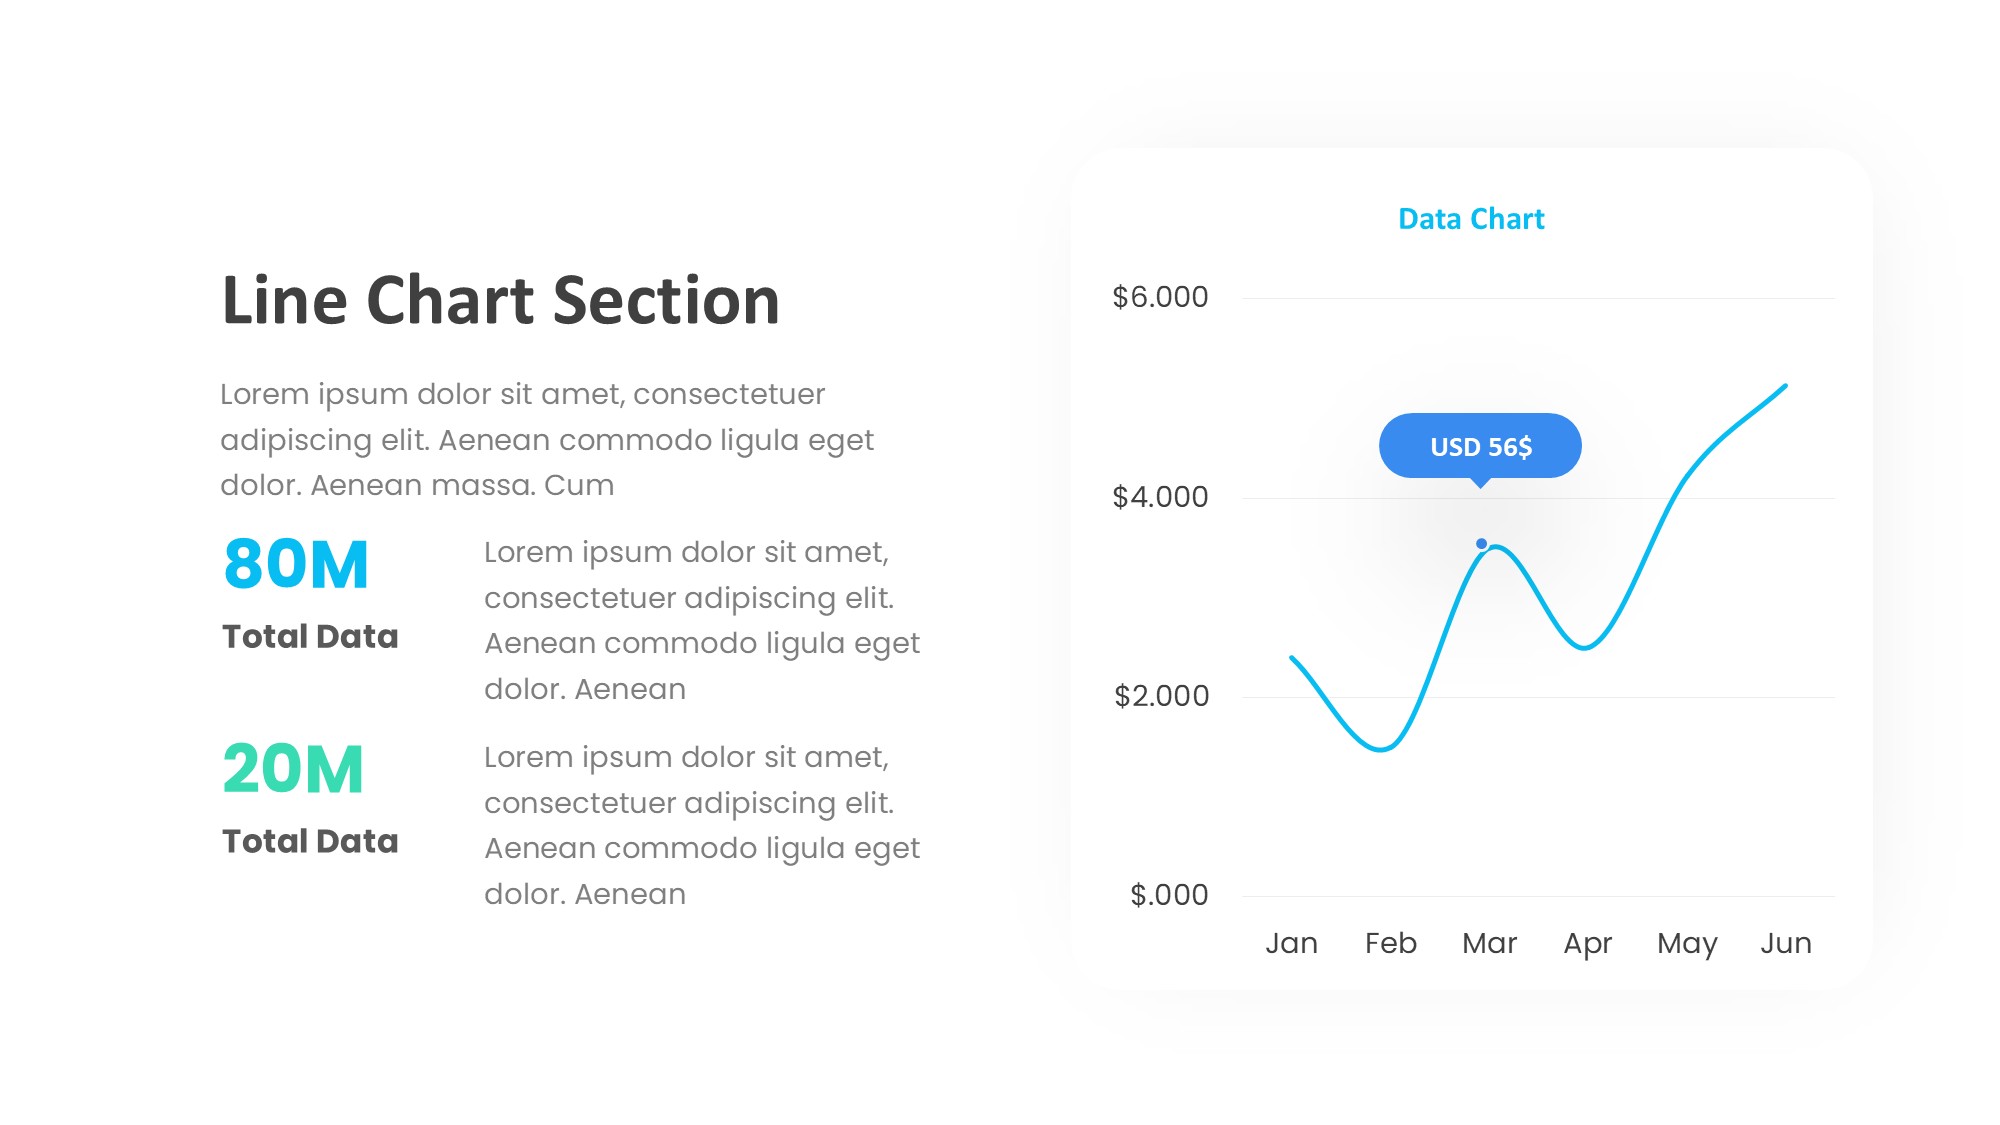Image resolution: width=2000 pixels, height=1125 pixels.
Task: Select the "$.000" y-axis value
Action: [x=1169, y=895]
